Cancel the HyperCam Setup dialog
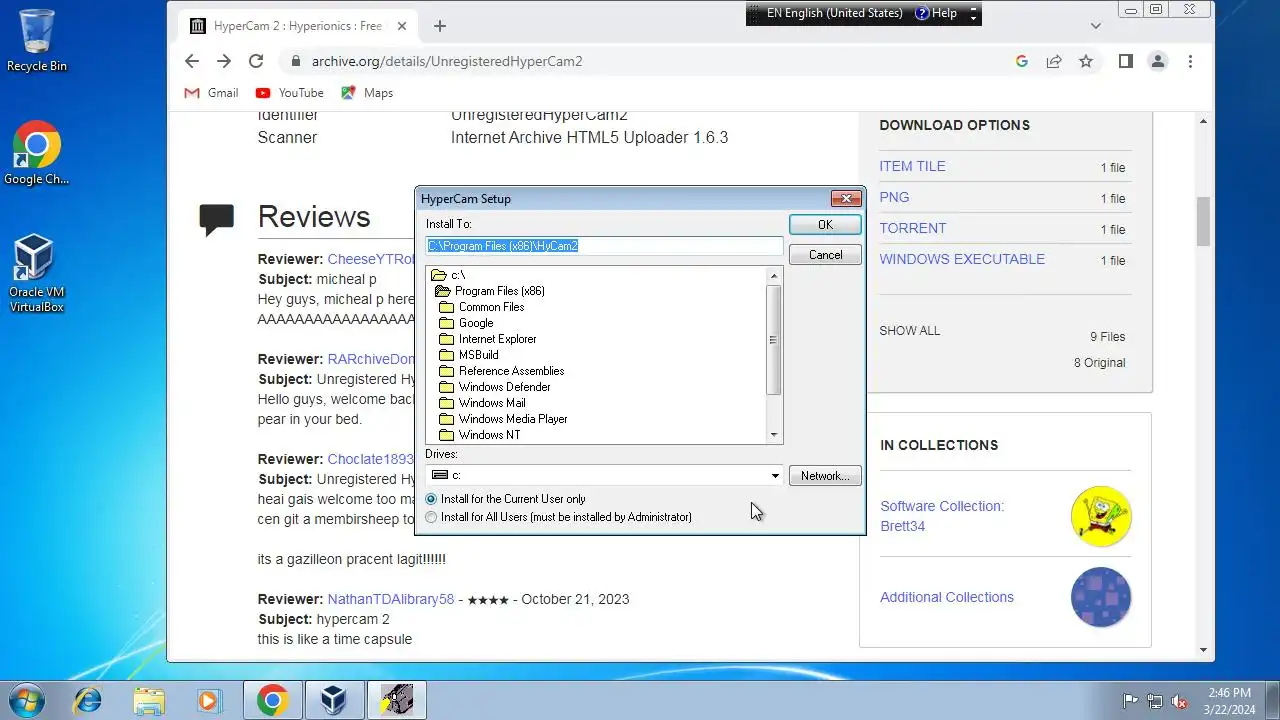This screenshot has width=1280, height=720. point(825,255)
